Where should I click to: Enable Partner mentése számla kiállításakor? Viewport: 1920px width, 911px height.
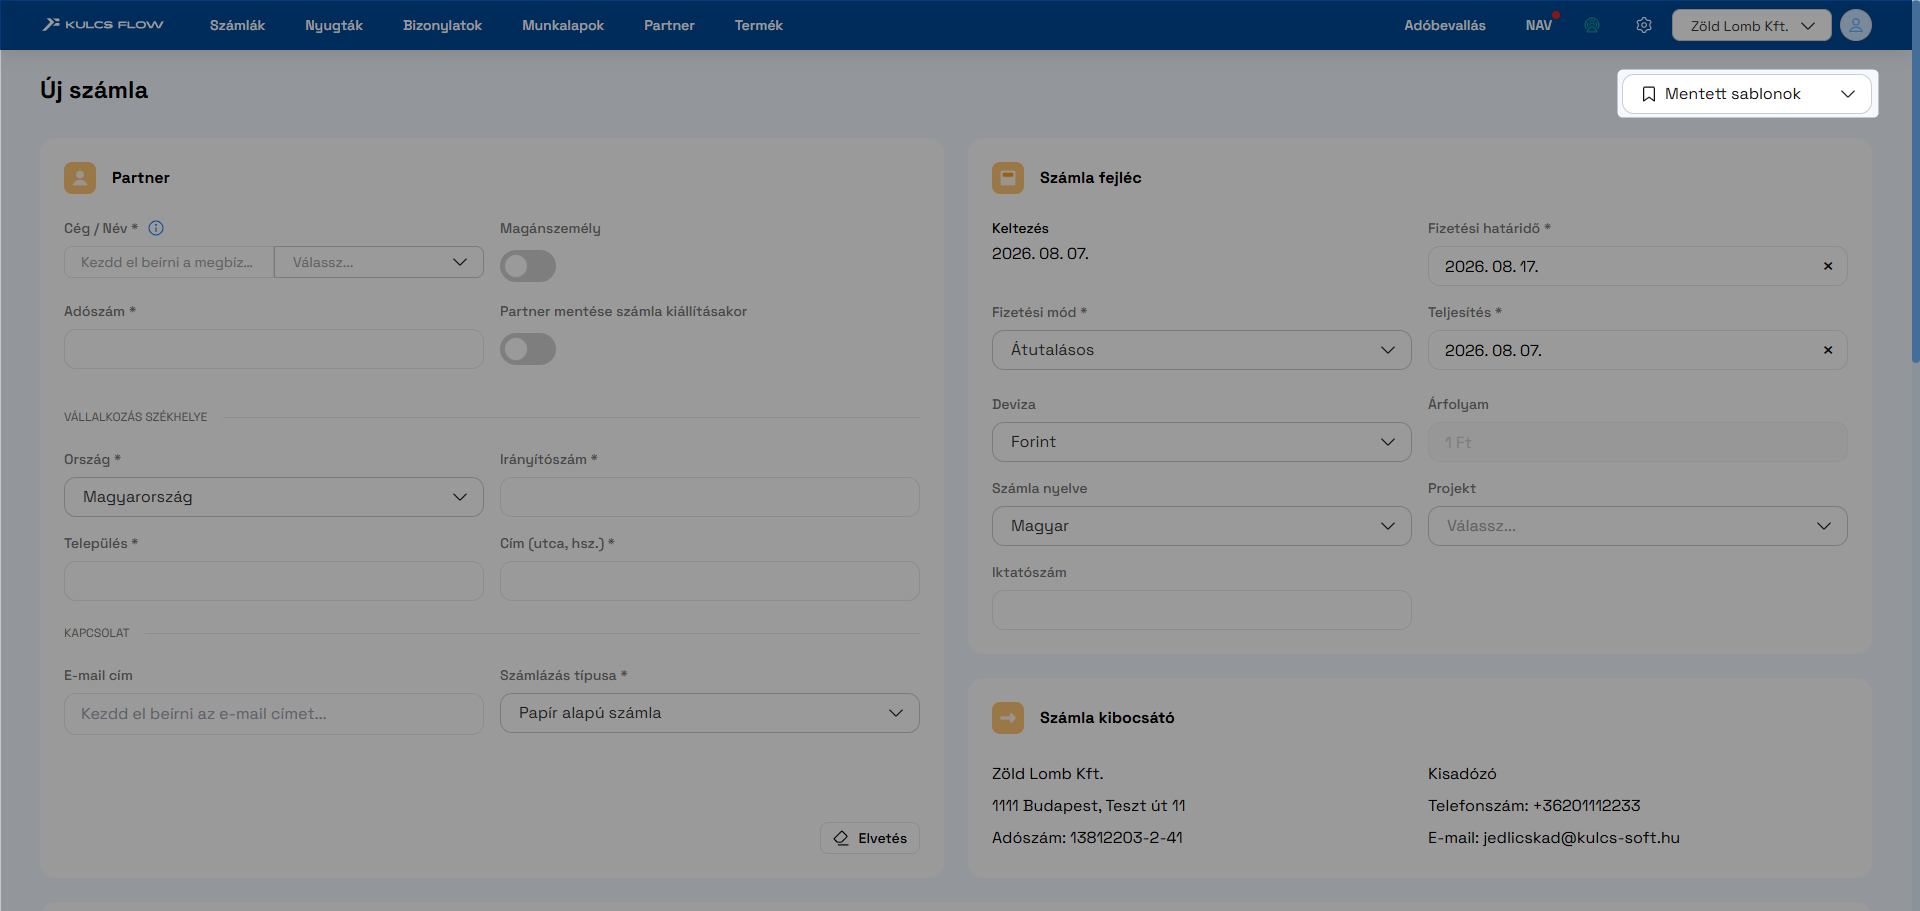point(528,349)
